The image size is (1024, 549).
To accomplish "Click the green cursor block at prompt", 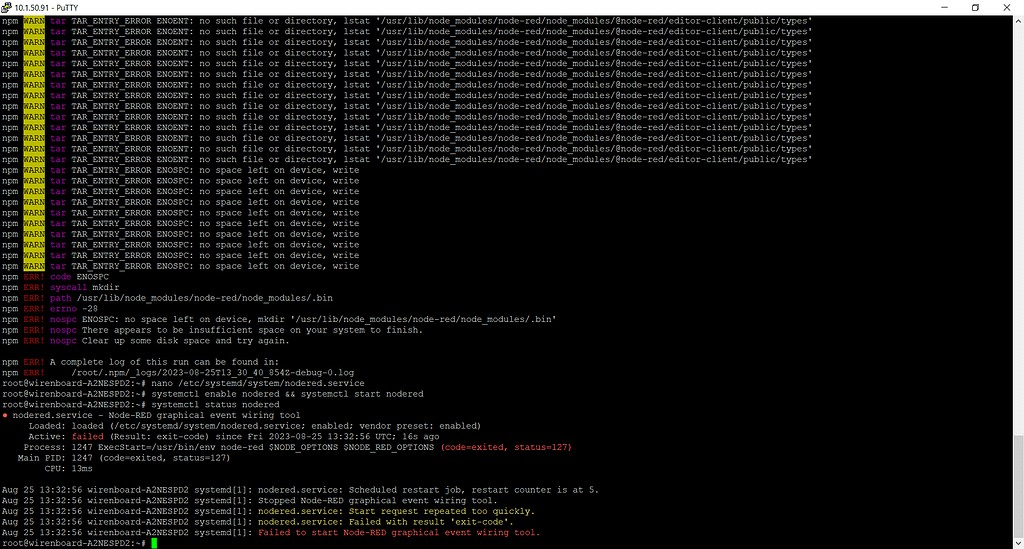I will click(x=155, y=543).
